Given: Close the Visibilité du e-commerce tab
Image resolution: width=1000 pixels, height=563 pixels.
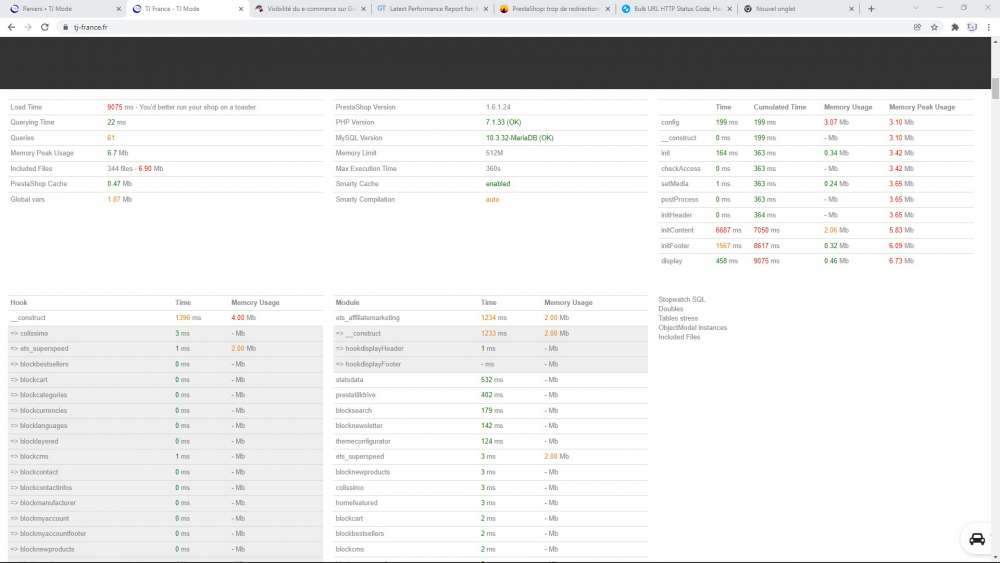Looking at the screenshot, I should 364,9.
